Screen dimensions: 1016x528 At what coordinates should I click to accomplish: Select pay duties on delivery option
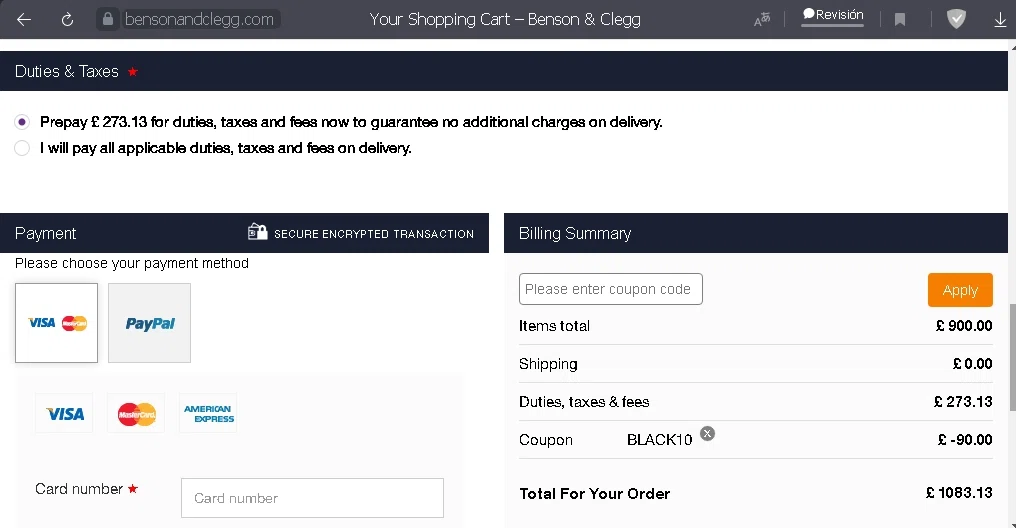point(22,148)
